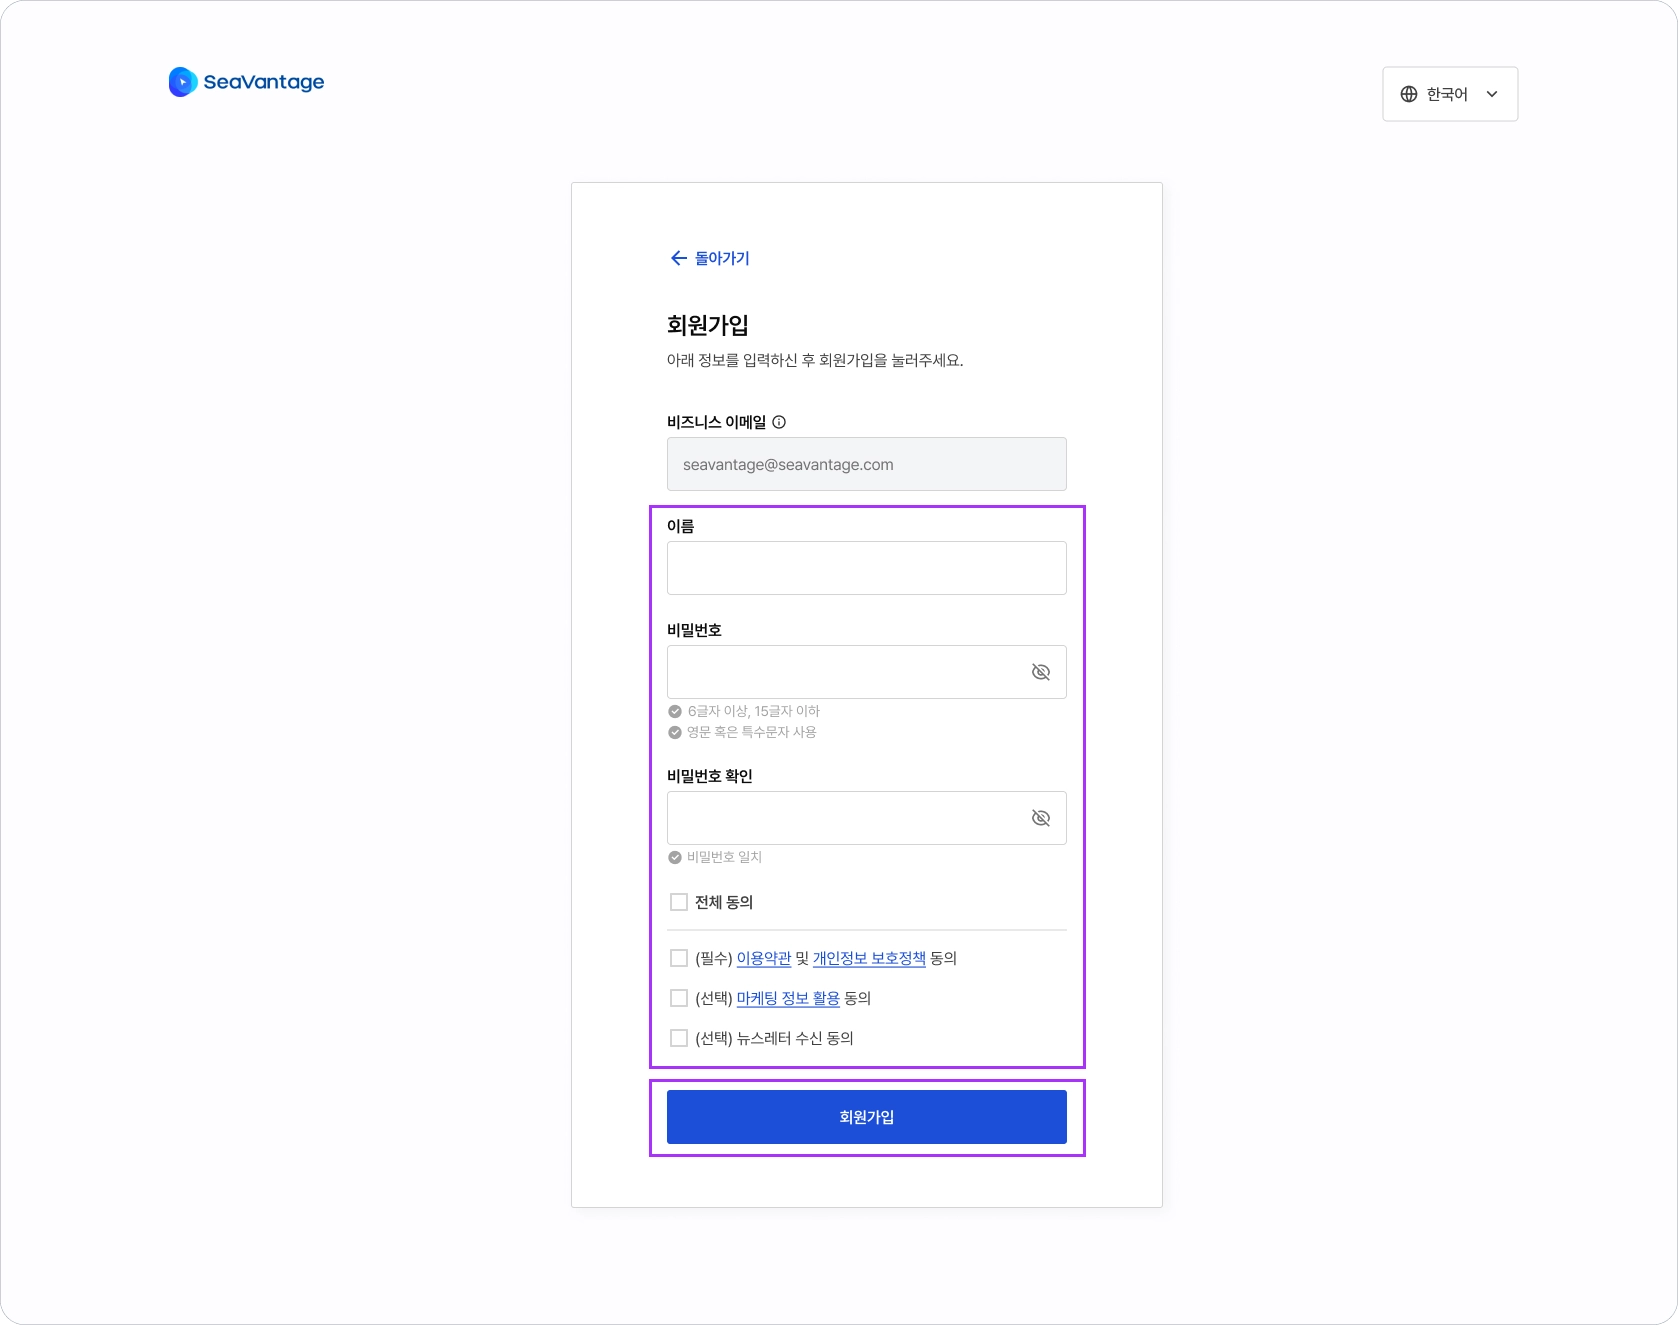Click the info icon beside 비즈니스 이메일

click(779, 422)
